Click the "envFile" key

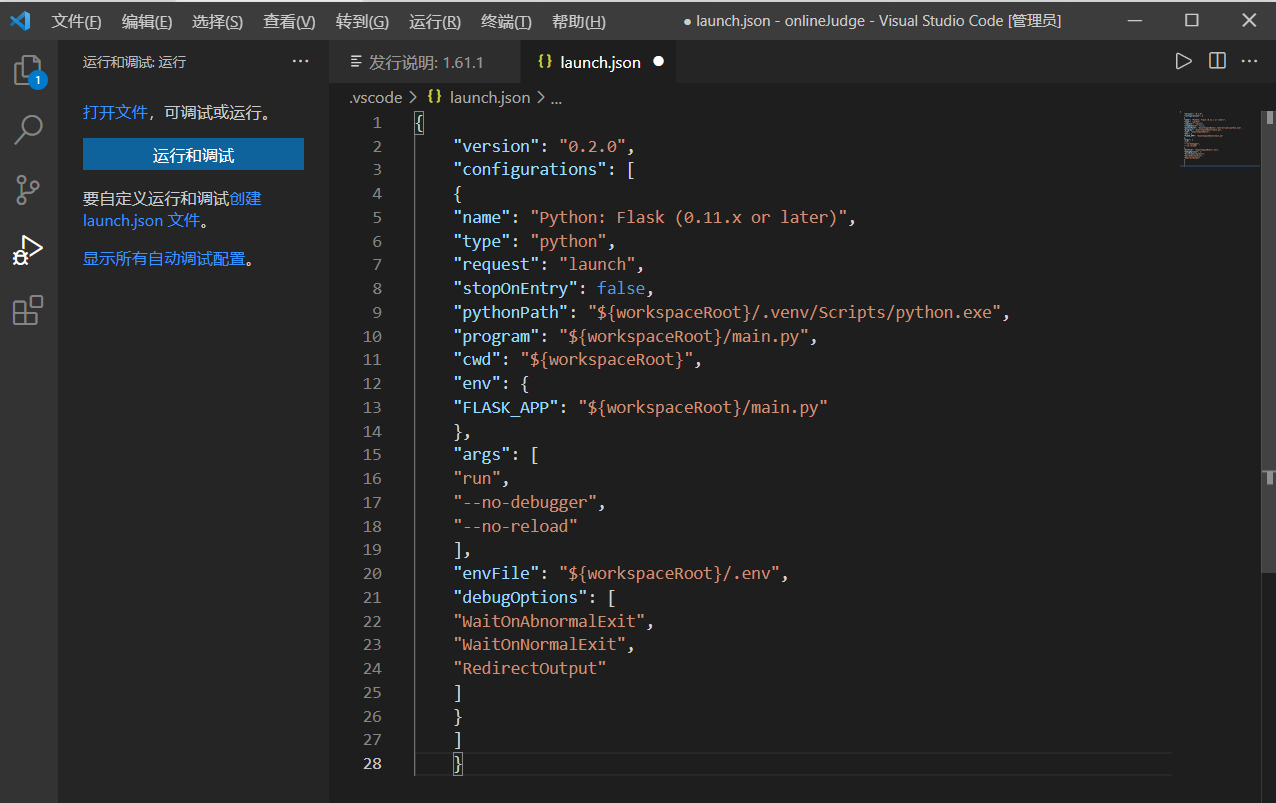point(496,573)
